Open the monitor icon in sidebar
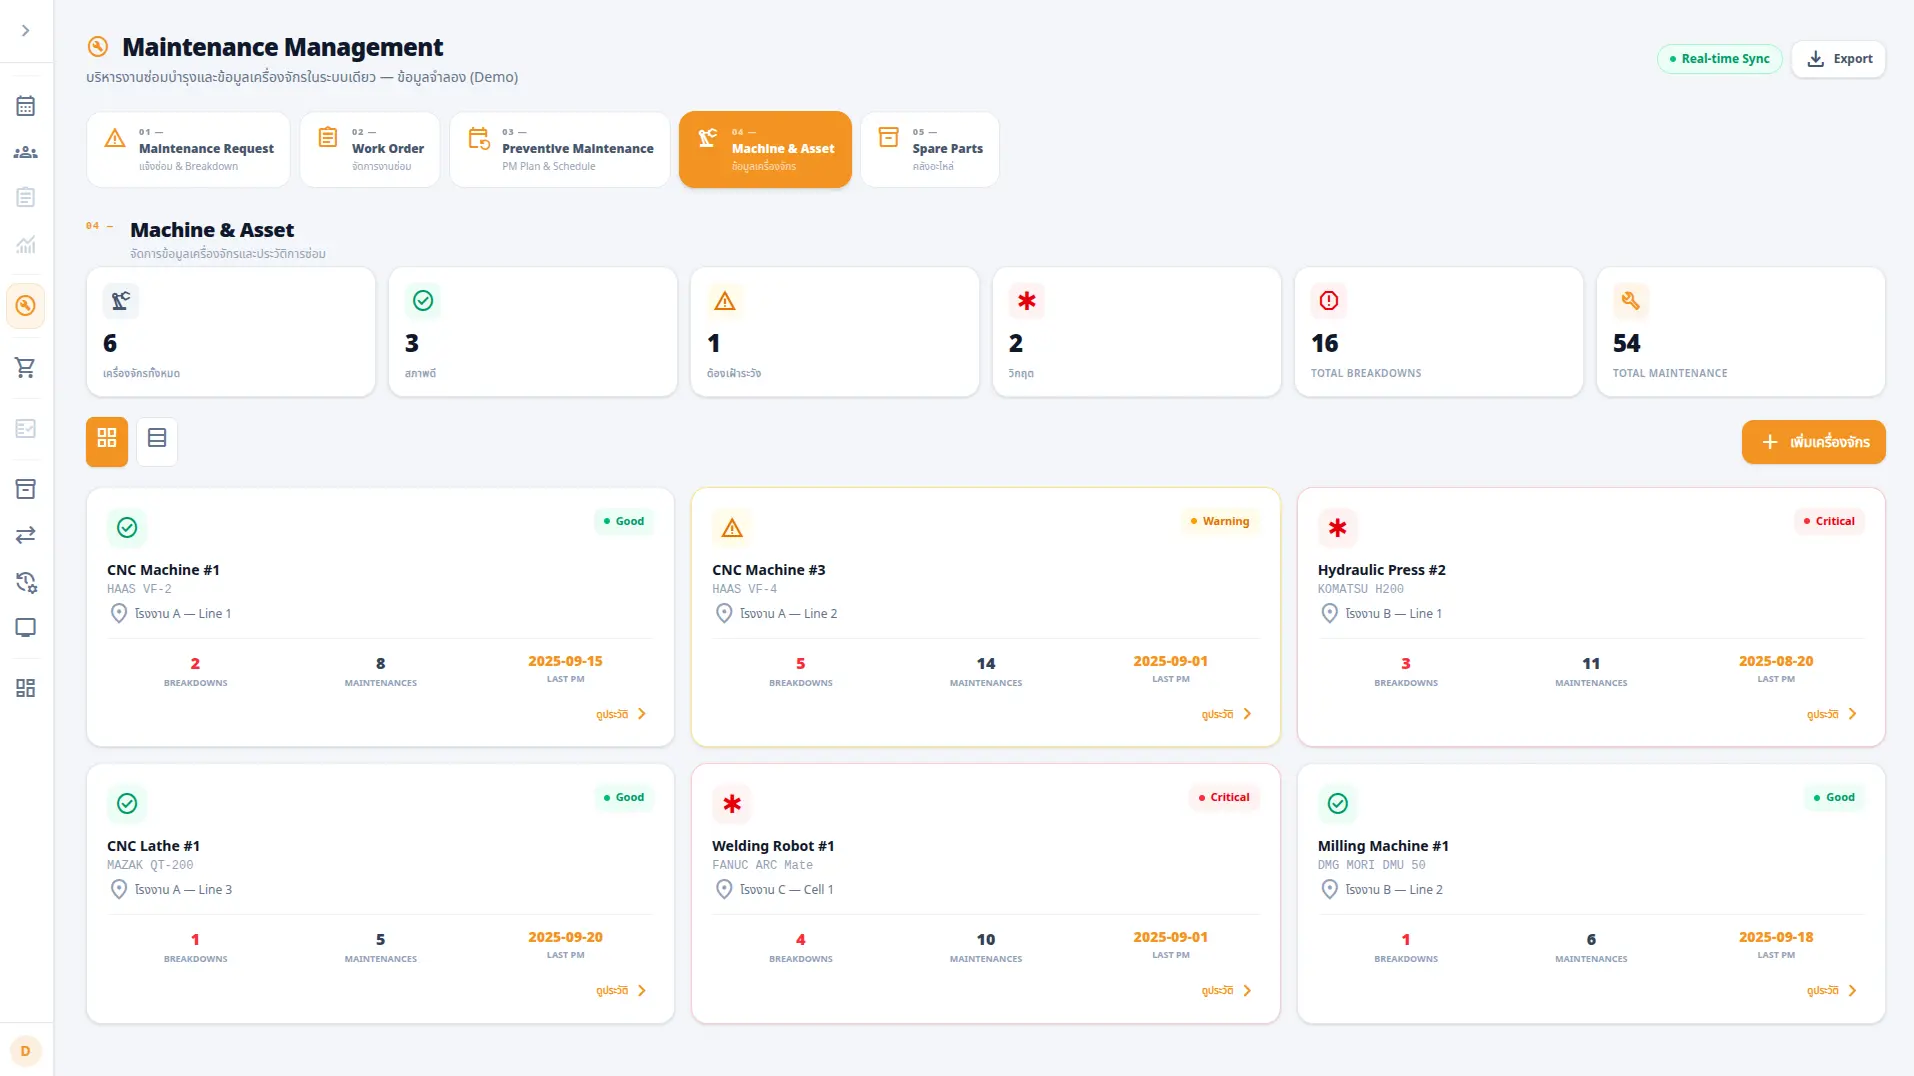This screenshot has width=1914, height=1076. coord(26,628)
